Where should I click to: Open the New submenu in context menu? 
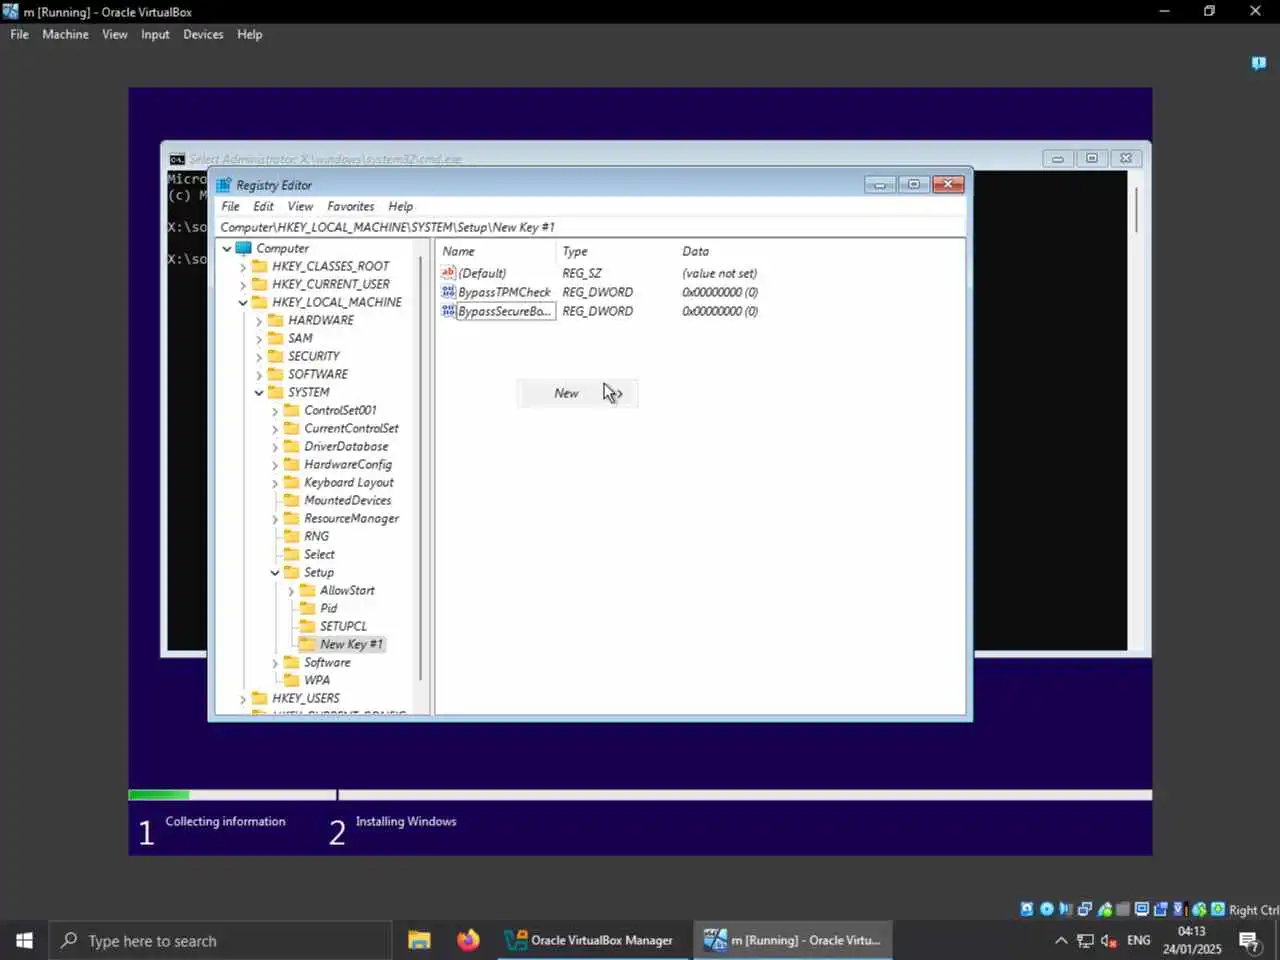click(x=577, y=393)
